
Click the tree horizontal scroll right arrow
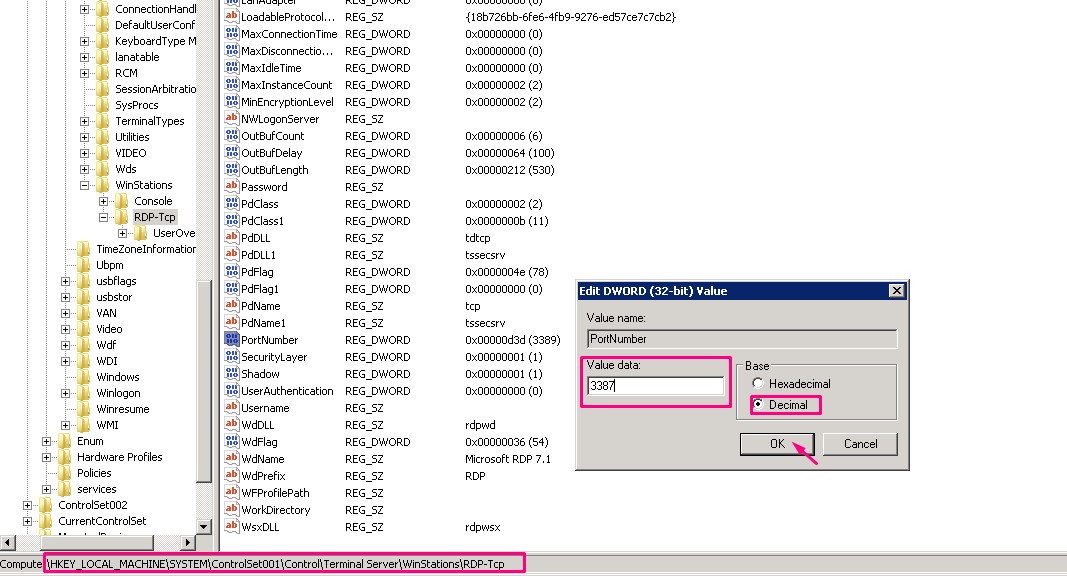coord(188,543)
